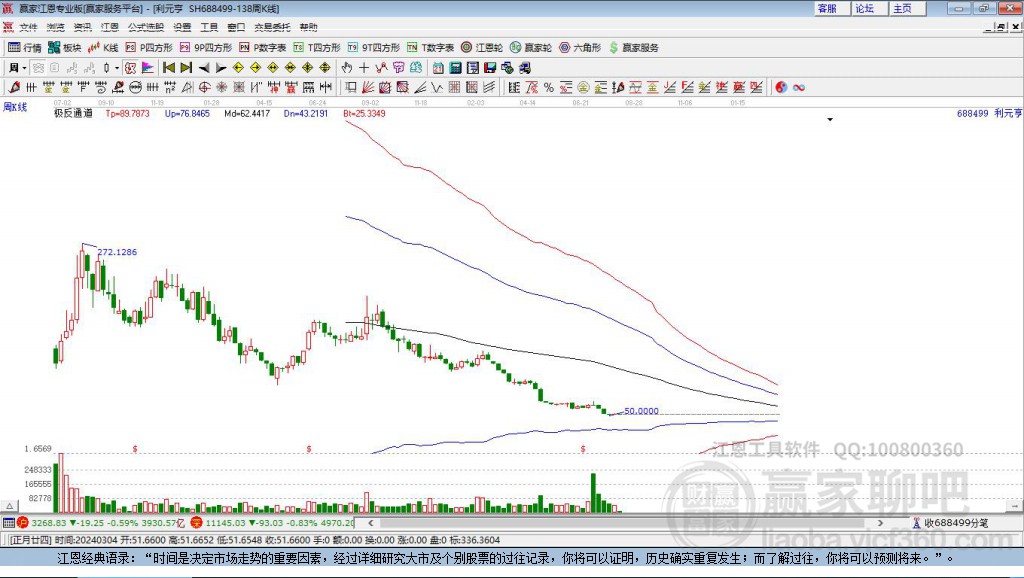This screenshot has height=578, width=1024.
Task: Click the horizontal scrollbar left arrow
Action: coord(370,523)
